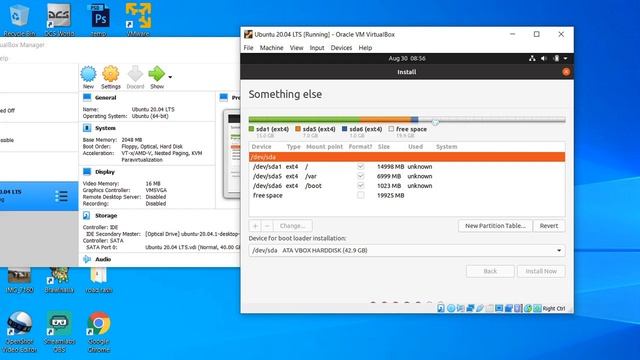The width and height of the screenshot is (640, 360).
Task: Select the OpenShot Video Editor desktop shortcut
Action: point(19,332)
